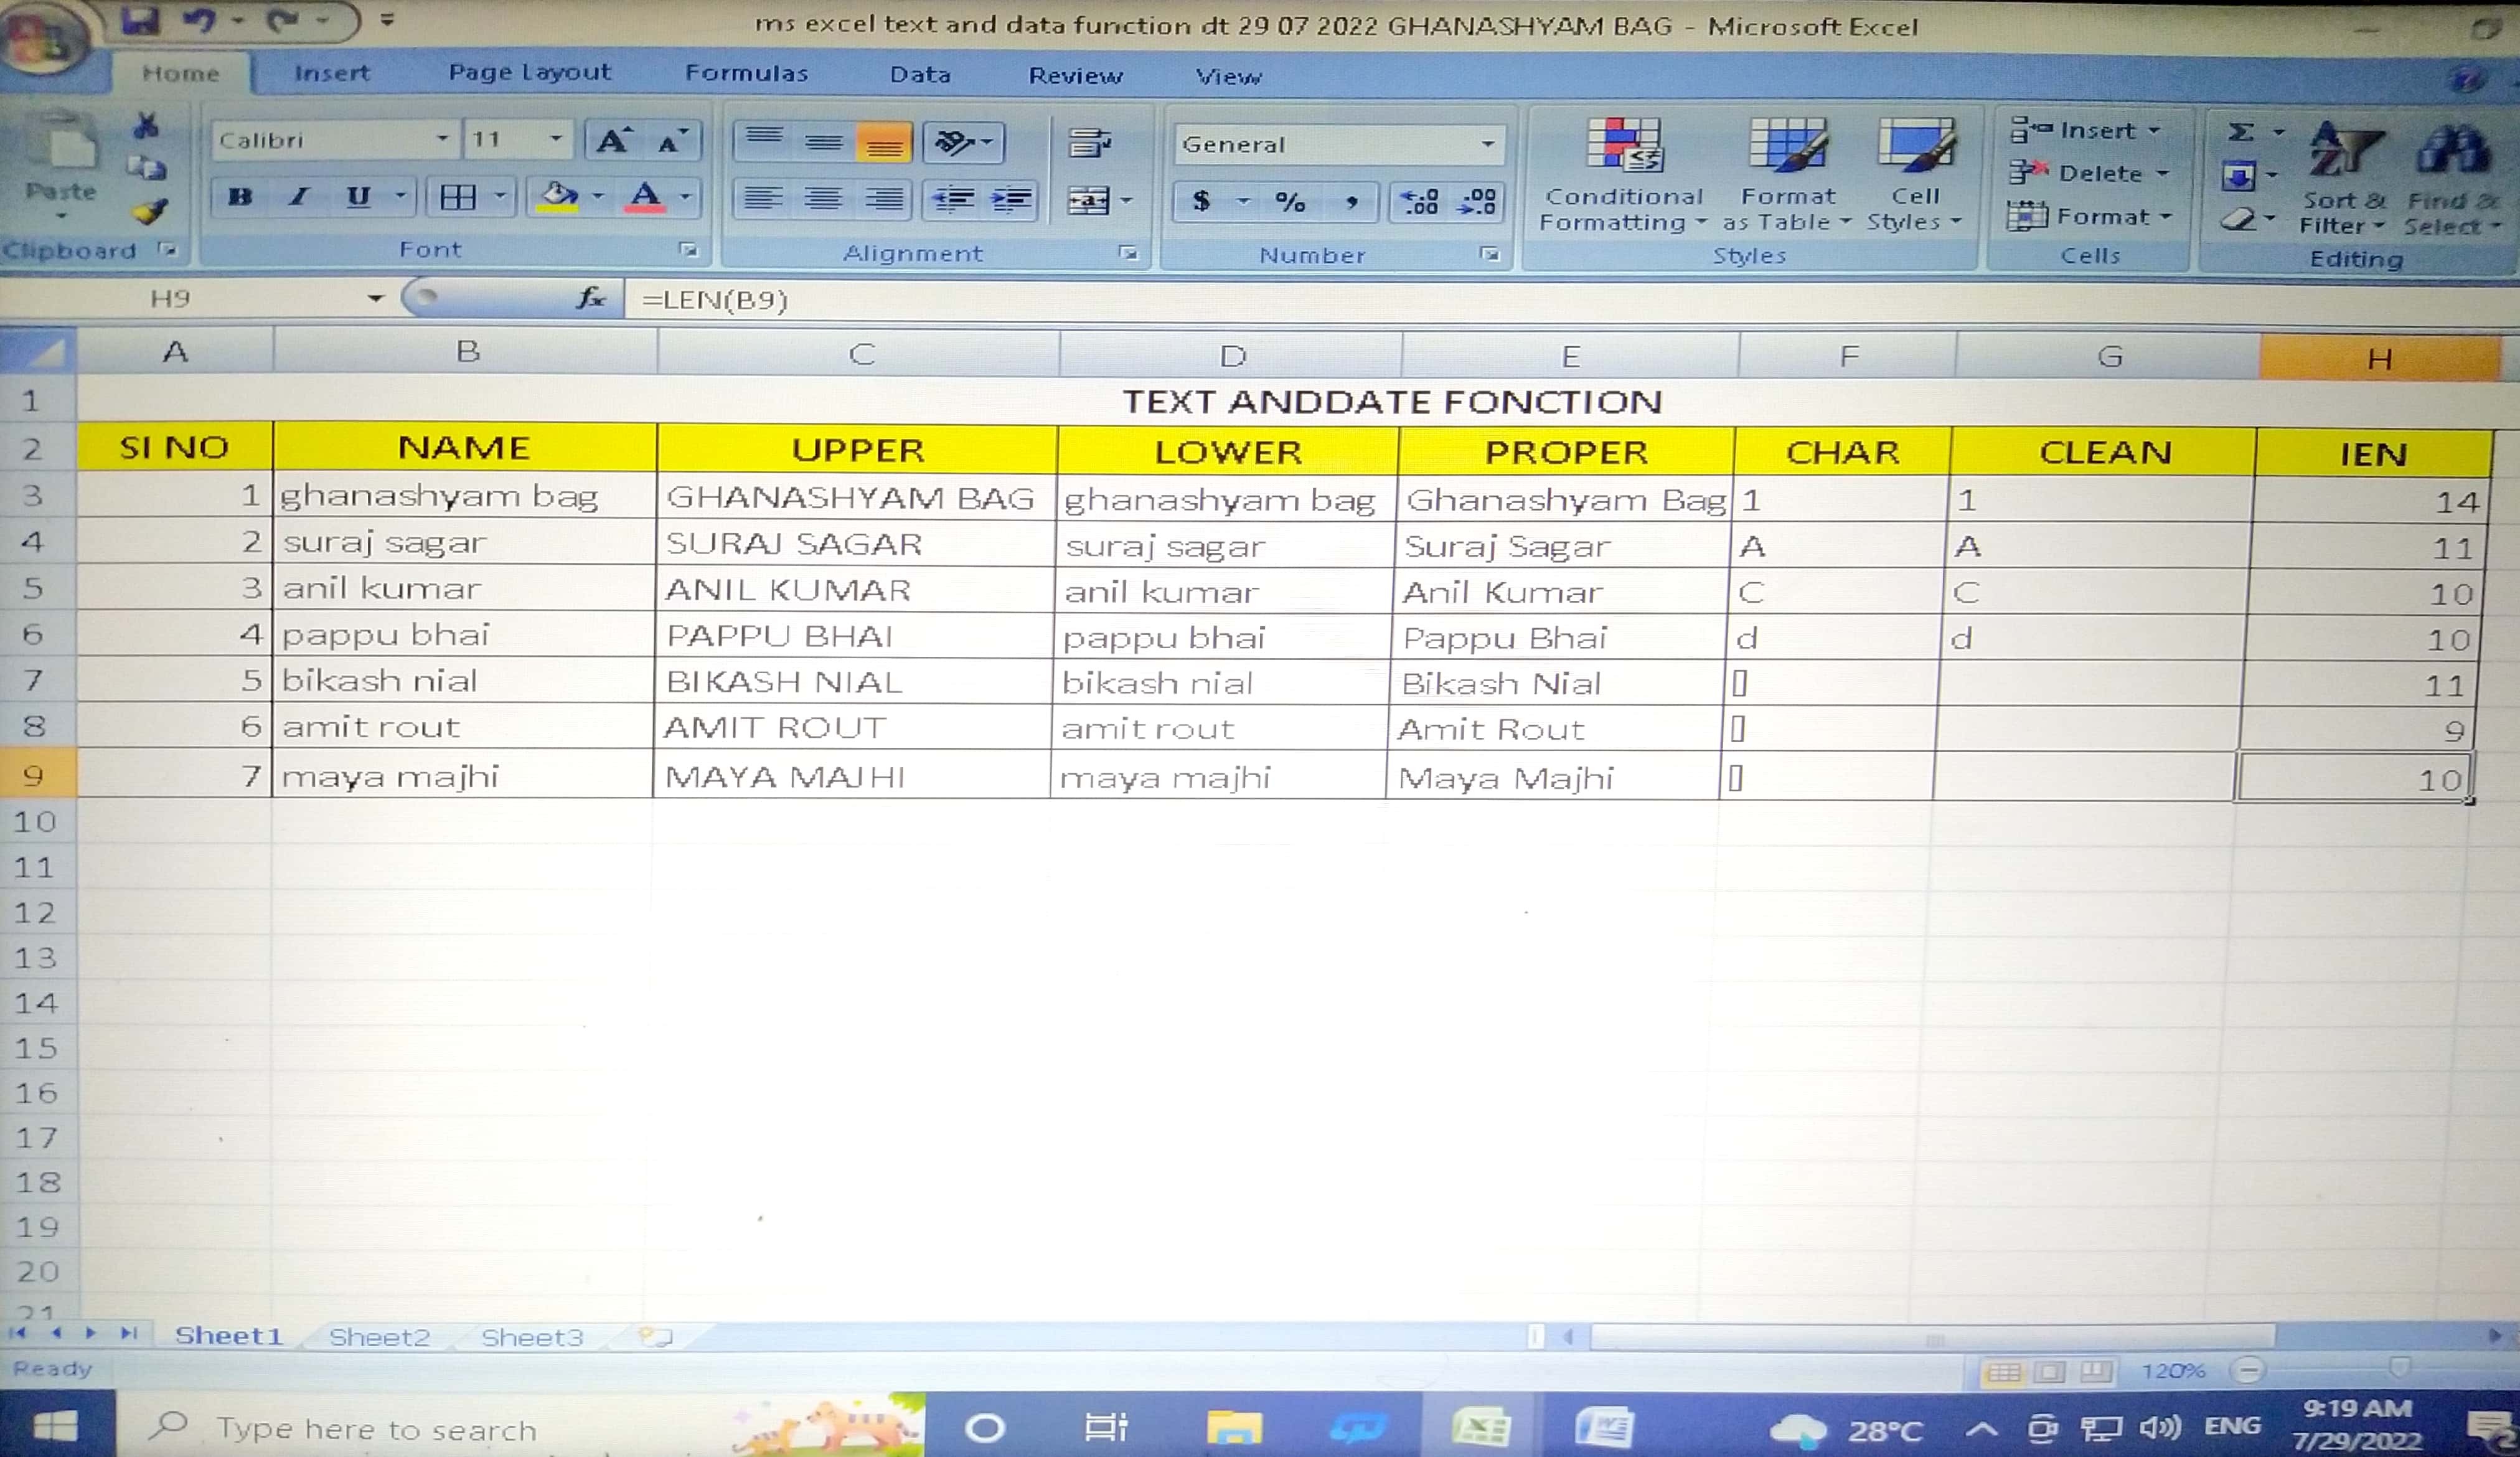Switch to the Formulas ribbon tab

click(x=746, y=73)
